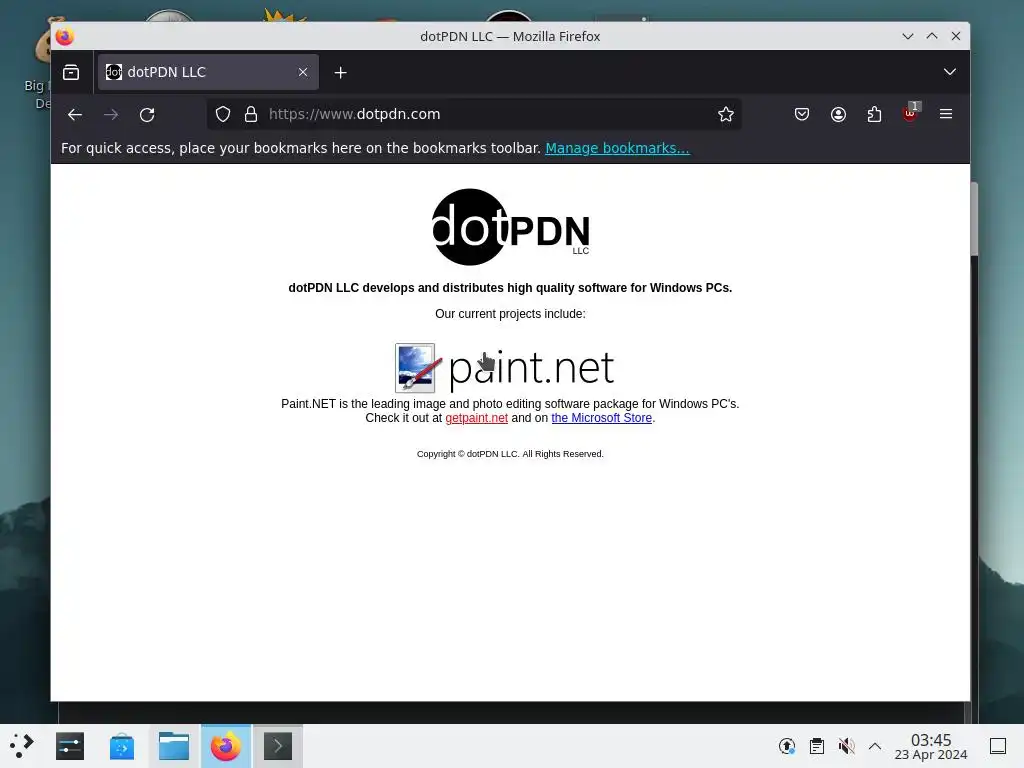Launch Discover software center from taskbar
This screenshot has height=768, width=1024.
[121, 746]
